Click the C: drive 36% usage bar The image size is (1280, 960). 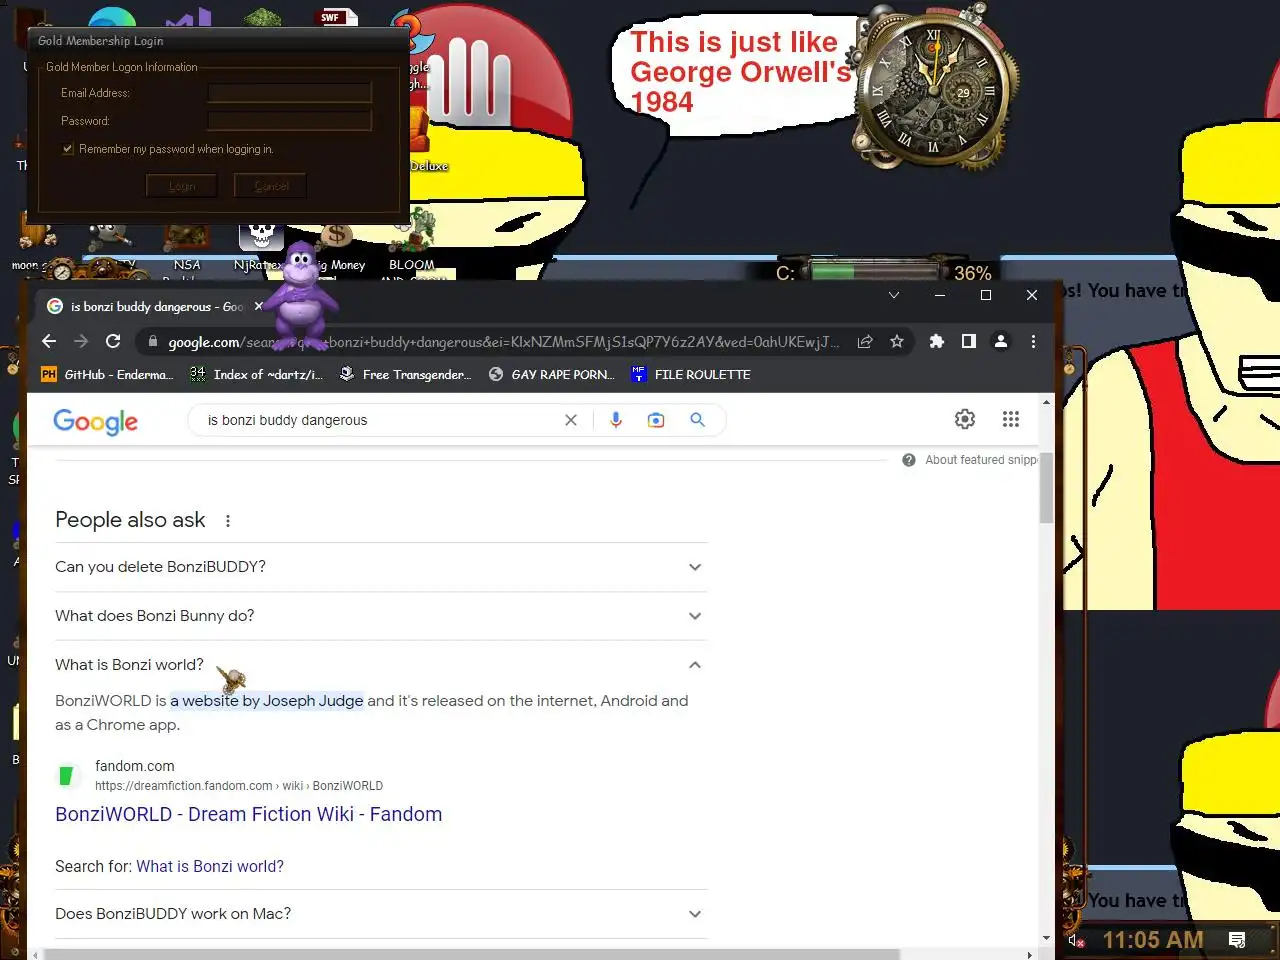877,271
